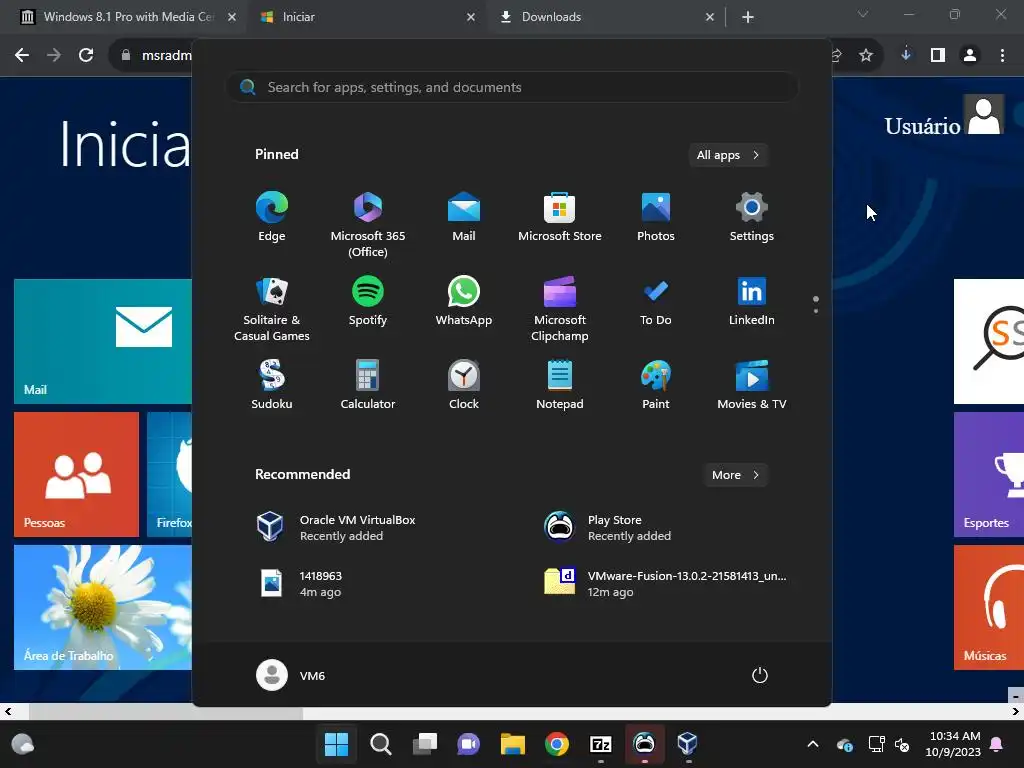Viewport: 1024px width, 768px height.
Task: Launch WhatsApp
Action: click(x=464, y=301)
